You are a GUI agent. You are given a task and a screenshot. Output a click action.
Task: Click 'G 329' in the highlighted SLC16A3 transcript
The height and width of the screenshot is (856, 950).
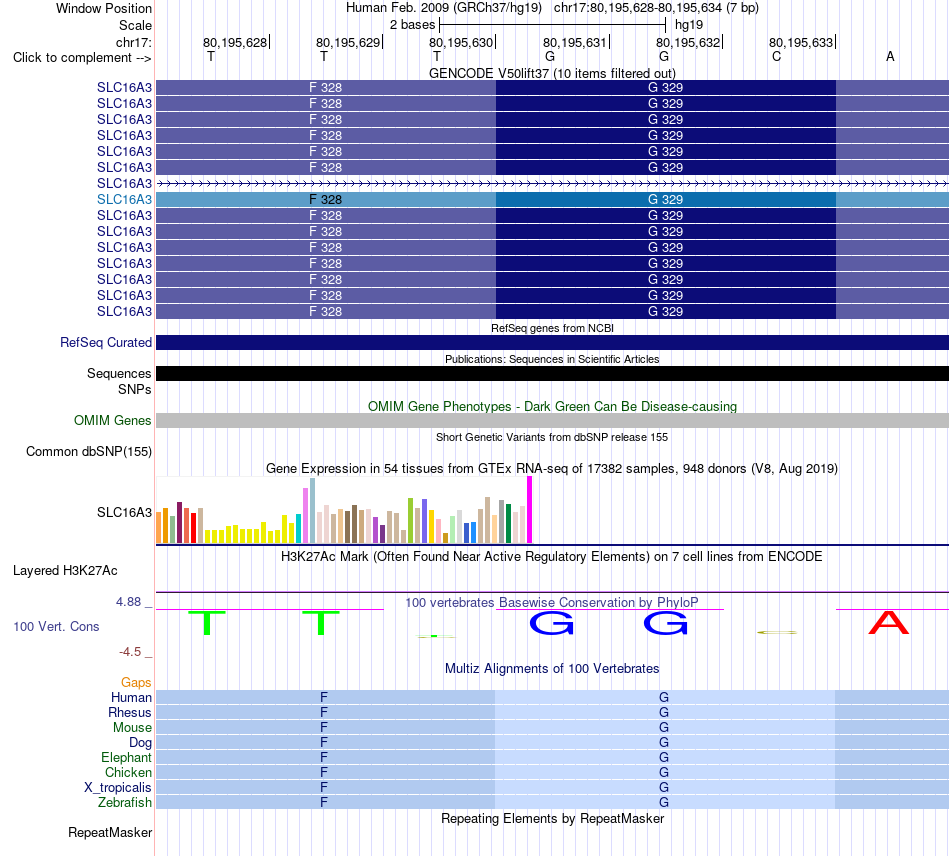pyautogui.click(x=665, y=199)
